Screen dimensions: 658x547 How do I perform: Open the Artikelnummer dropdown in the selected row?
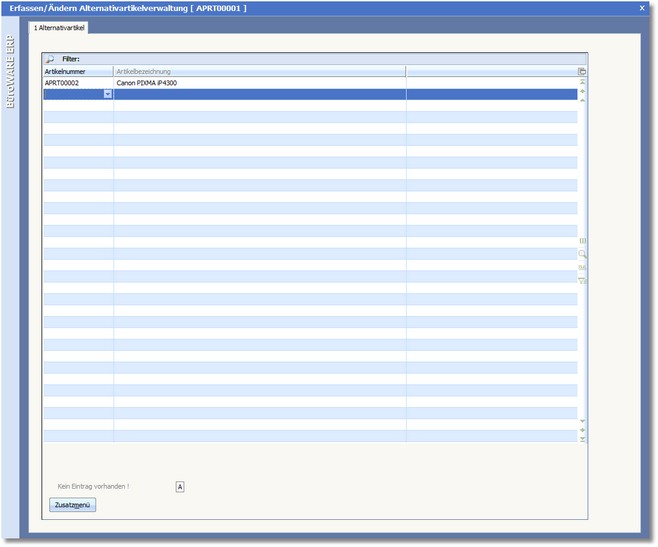pyautogui.click(x=108, y=94)
